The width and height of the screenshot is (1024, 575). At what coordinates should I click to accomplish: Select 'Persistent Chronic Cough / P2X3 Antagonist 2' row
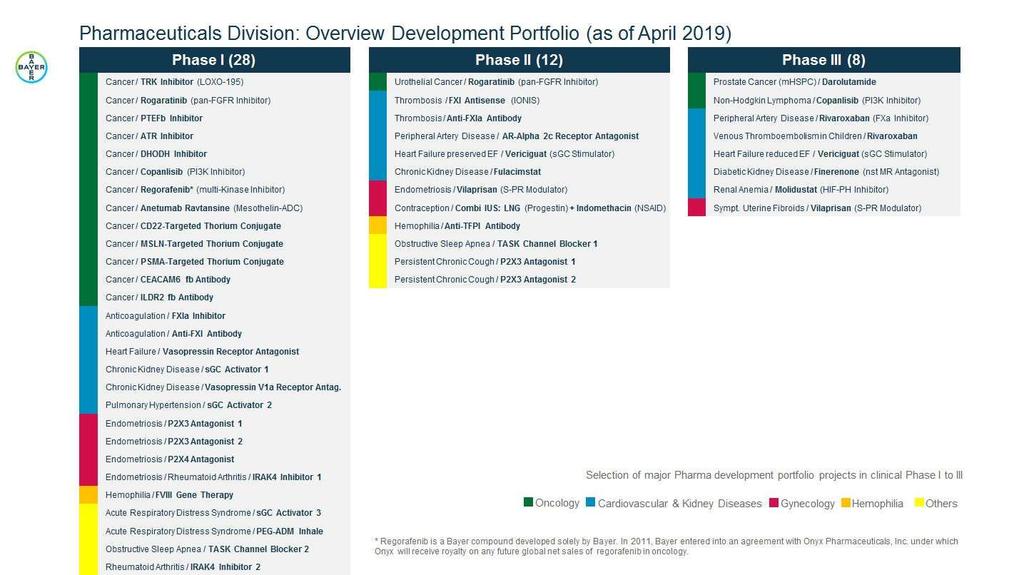tap(519, 279)
